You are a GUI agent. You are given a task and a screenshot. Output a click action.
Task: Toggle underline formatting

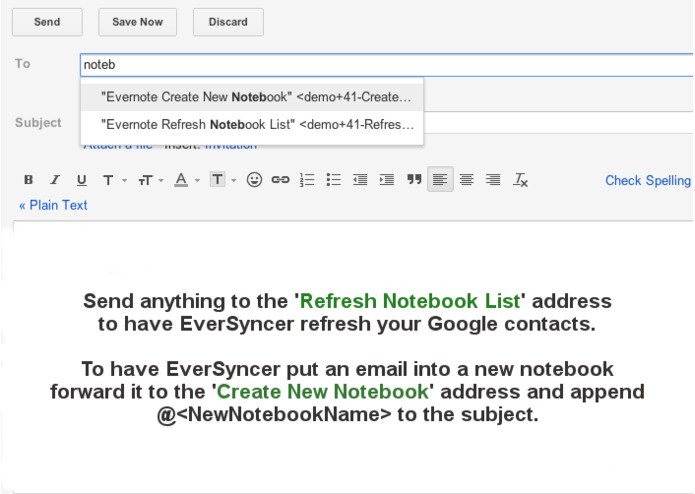click(x=81, y=179)
